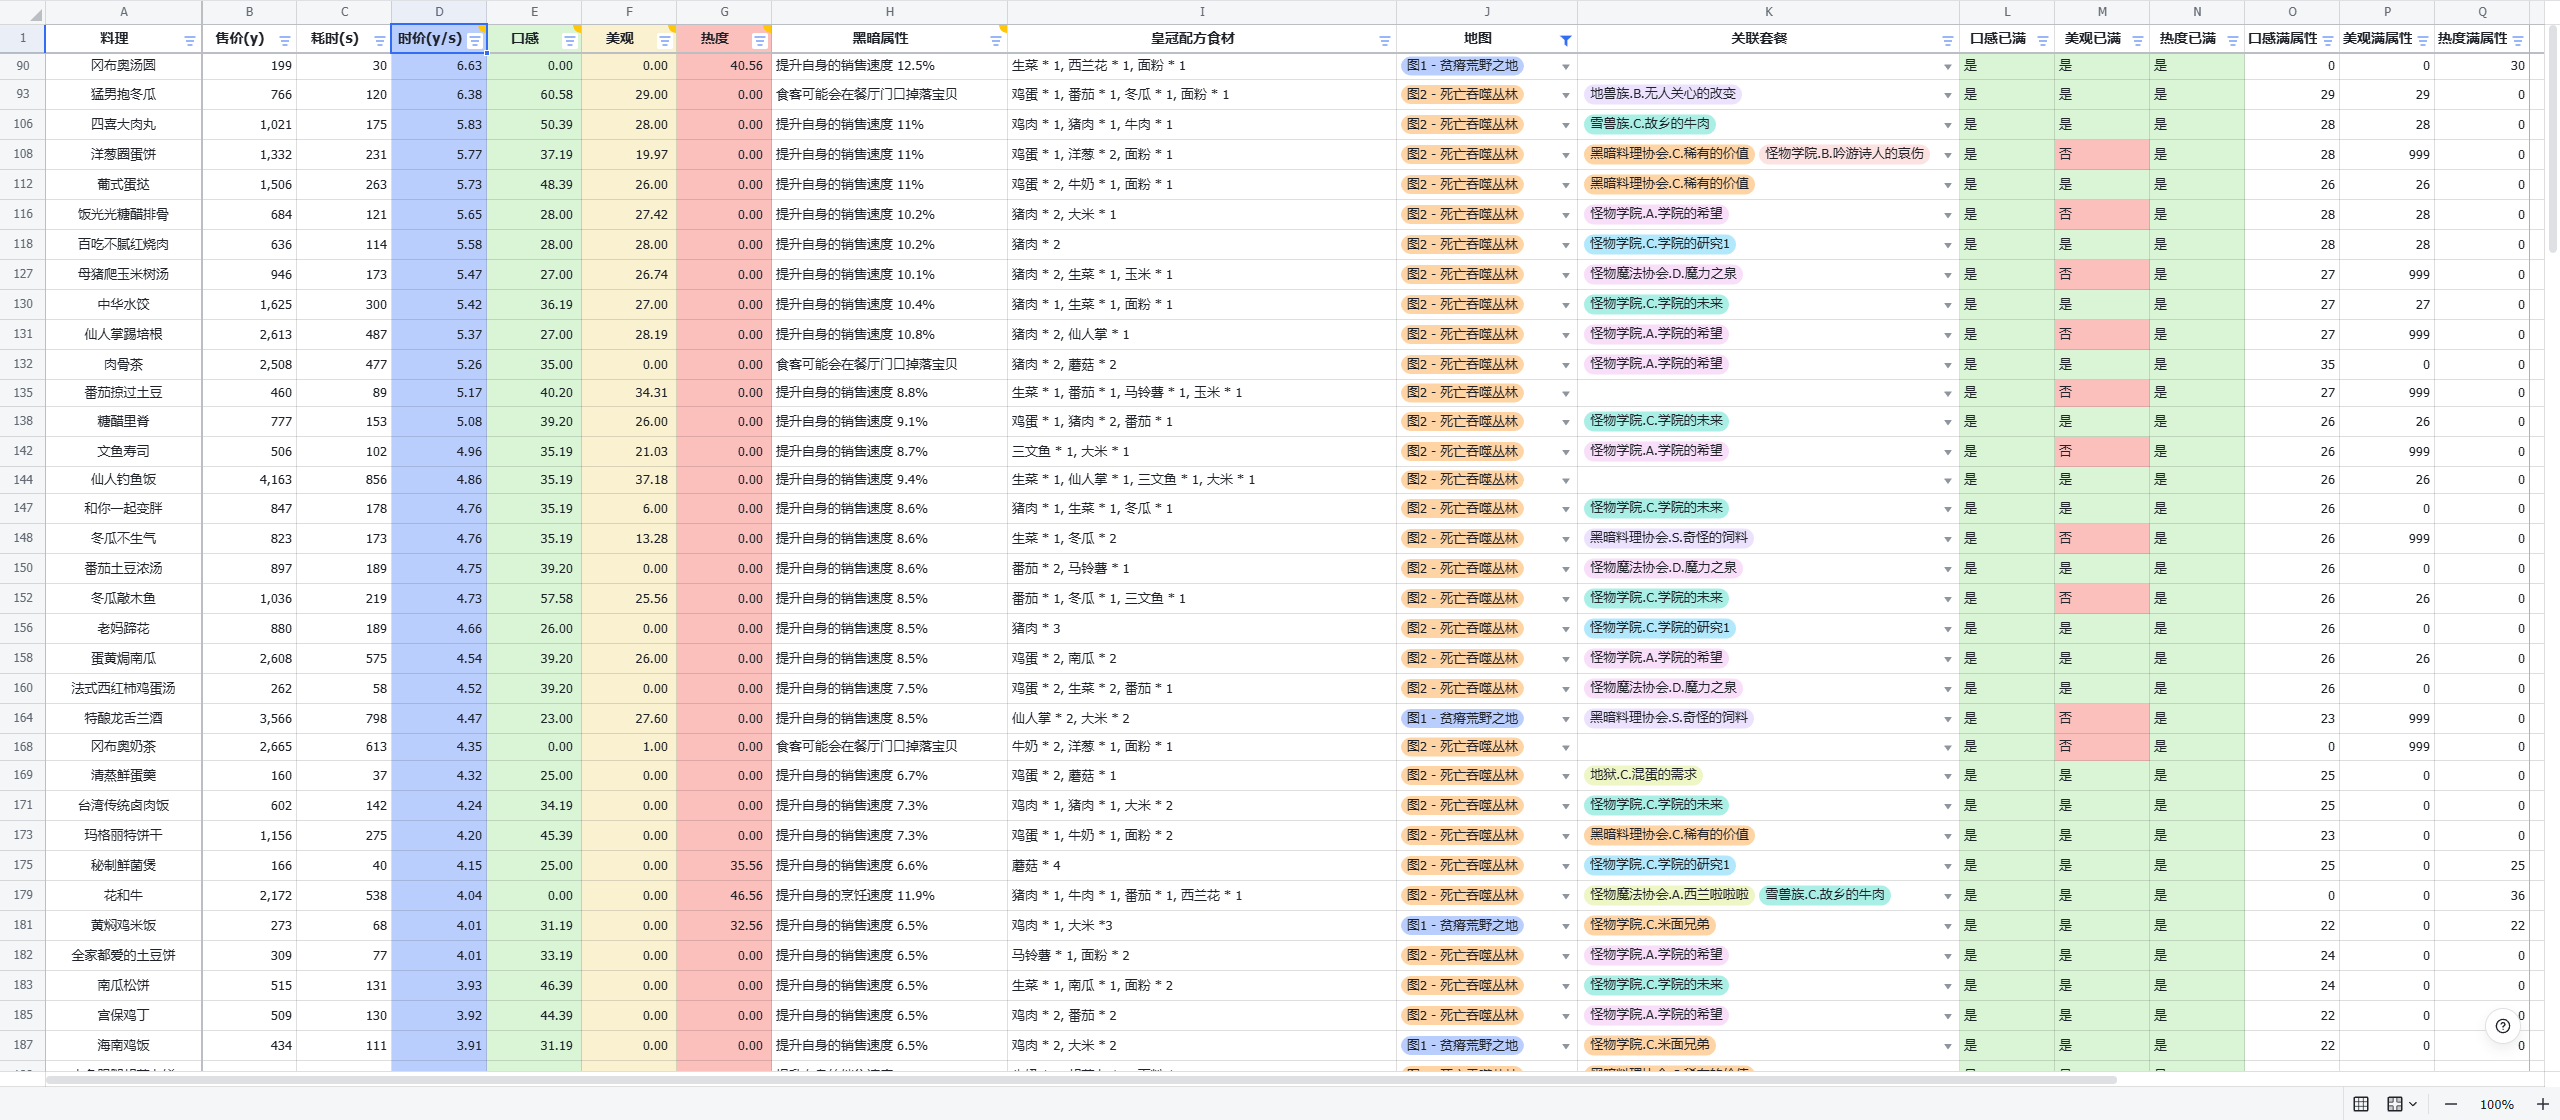Screen dimensions: 2560x1120
Task: Expand reading mode options chevron
Action: coord(2413,1104)
